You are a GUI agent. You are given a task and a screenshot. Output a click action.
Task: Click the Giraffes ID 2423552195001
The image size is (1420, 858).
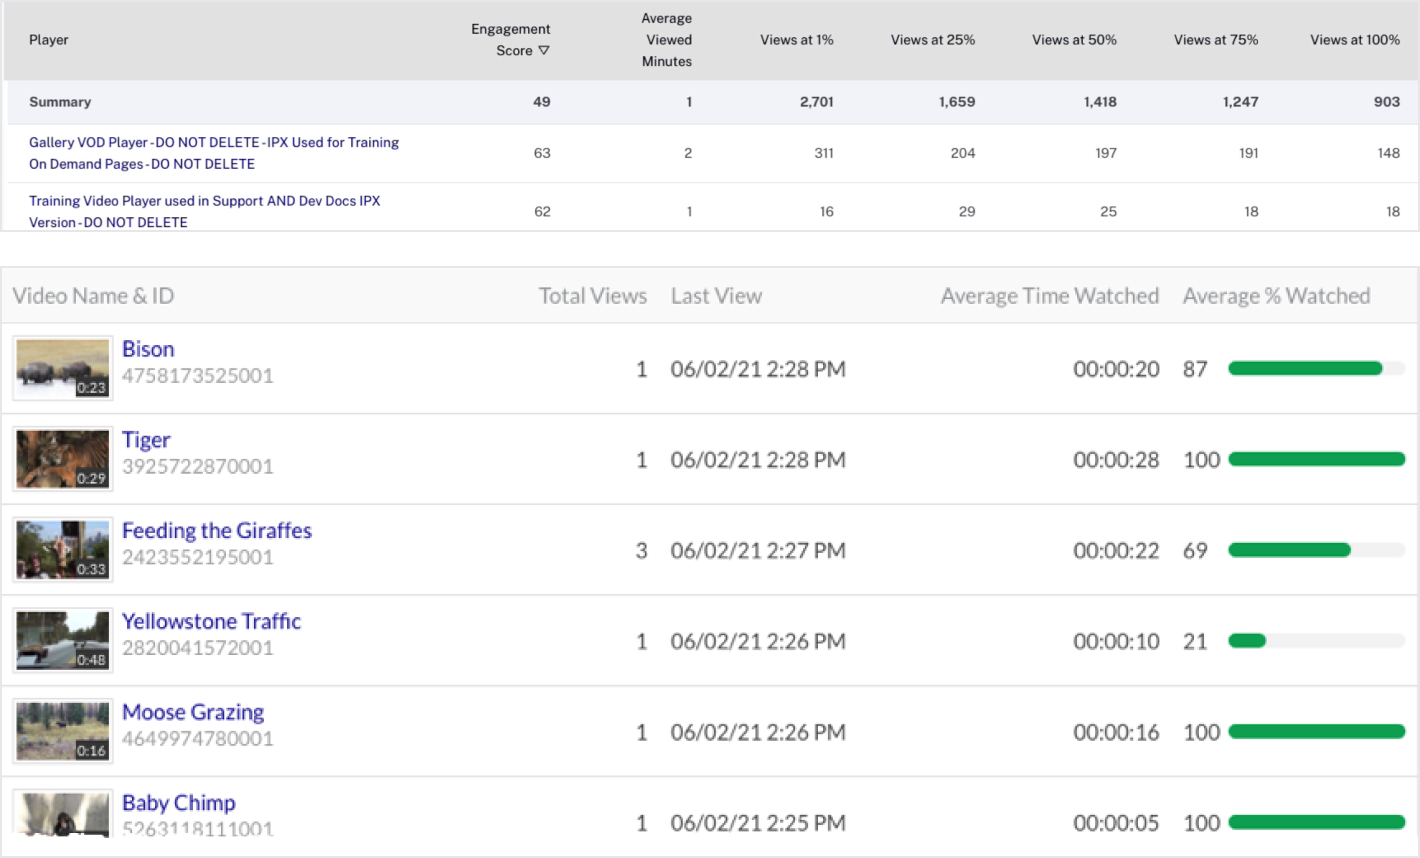click(198, 557)
